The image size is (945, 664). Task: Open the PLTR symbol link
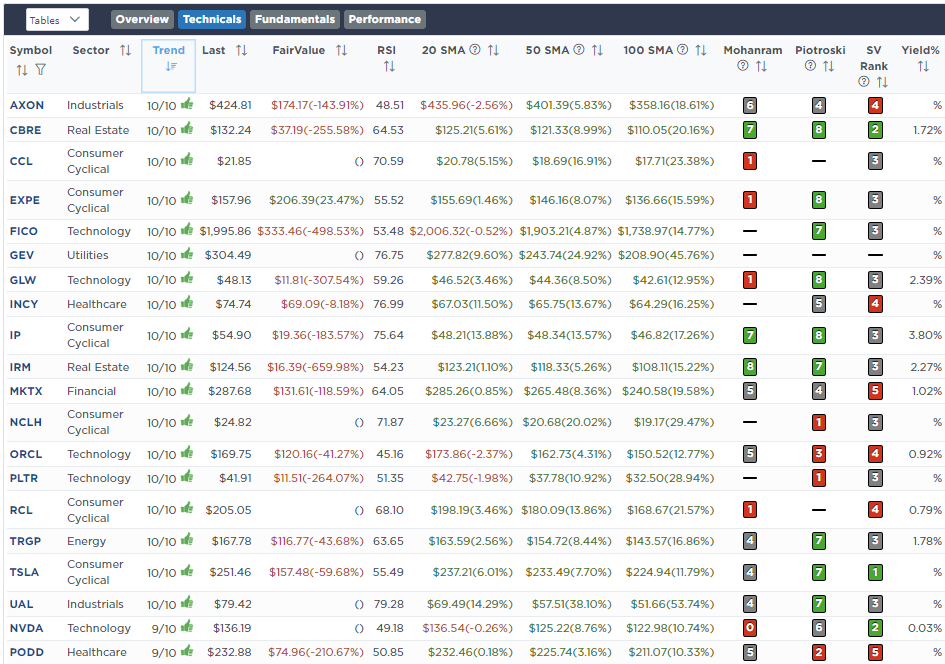[x=24, y=478]
